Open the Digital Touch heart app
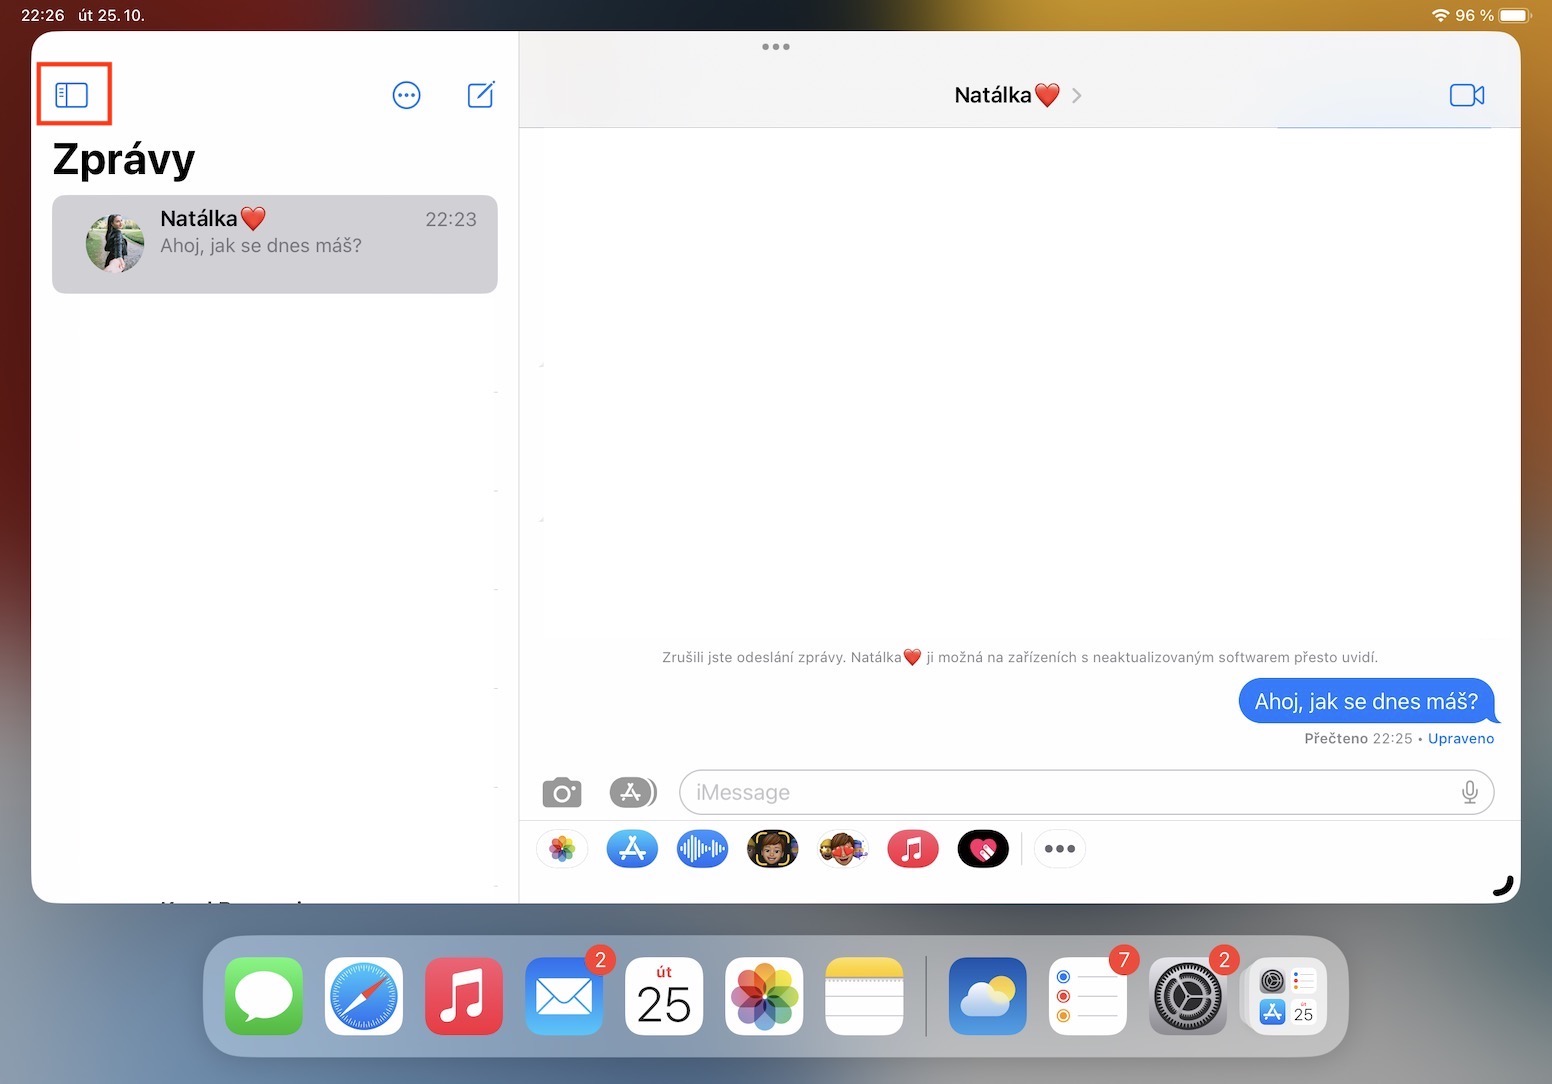 point(983,849)
